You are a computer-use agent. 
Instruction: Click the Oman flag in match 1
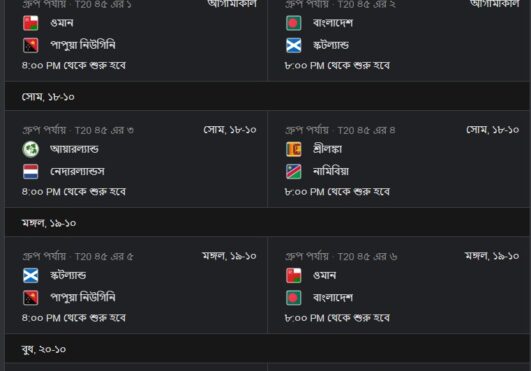tap(30, 23)
